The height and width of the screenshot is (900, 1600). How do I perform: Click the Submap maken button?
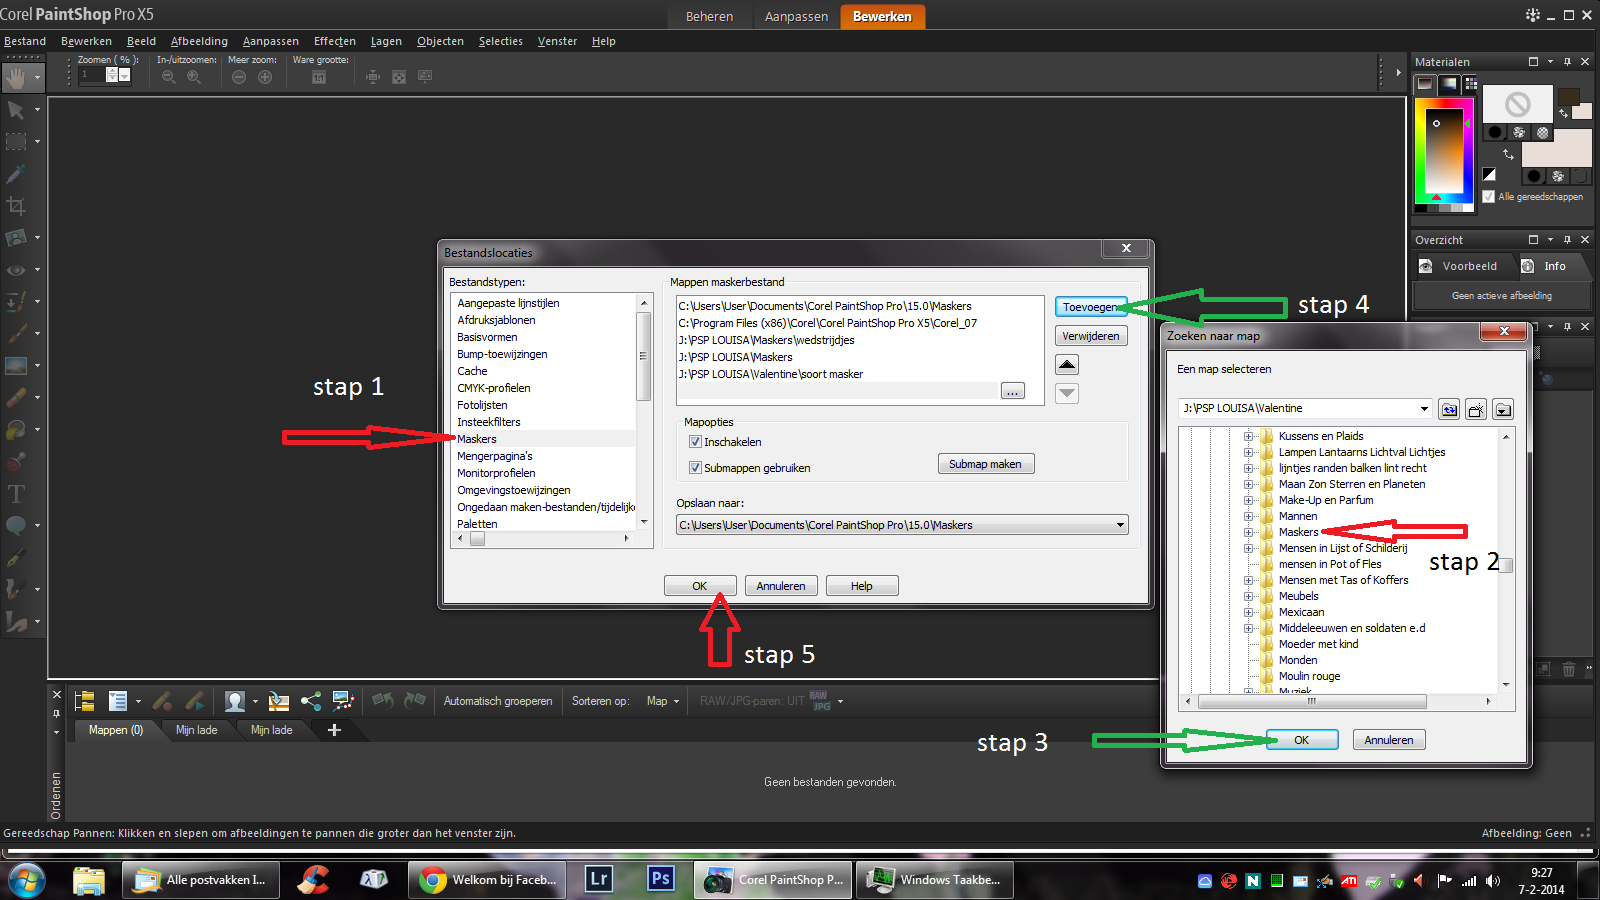pos(985,464)
